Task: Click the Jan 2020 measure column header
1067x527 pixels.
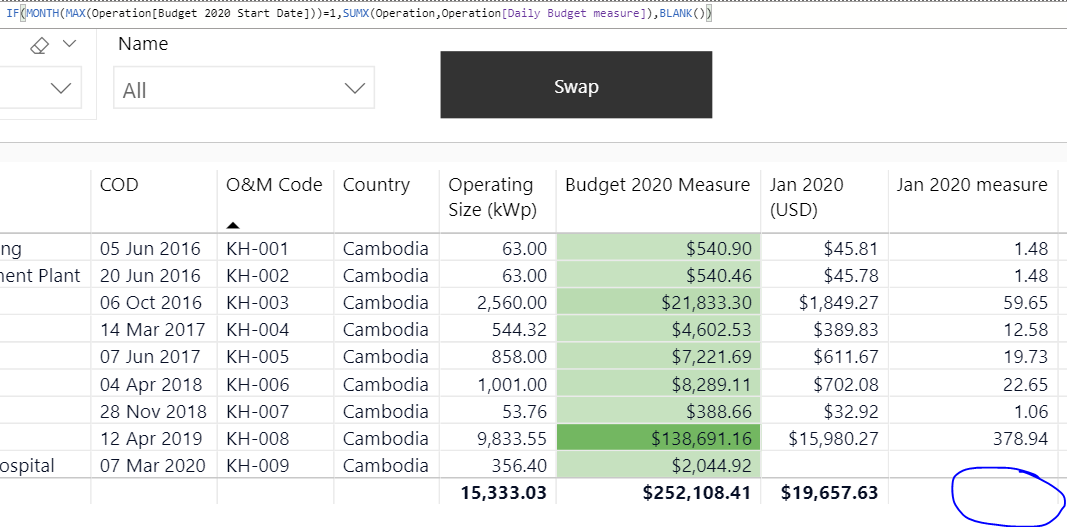Action: pyautogui.click(x=972, y=185)
